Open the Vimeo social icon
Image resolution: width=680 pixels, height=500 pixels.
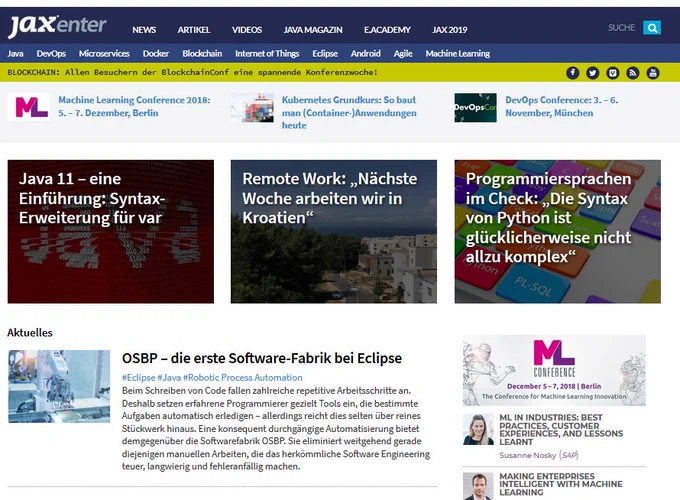coord(612,72)
